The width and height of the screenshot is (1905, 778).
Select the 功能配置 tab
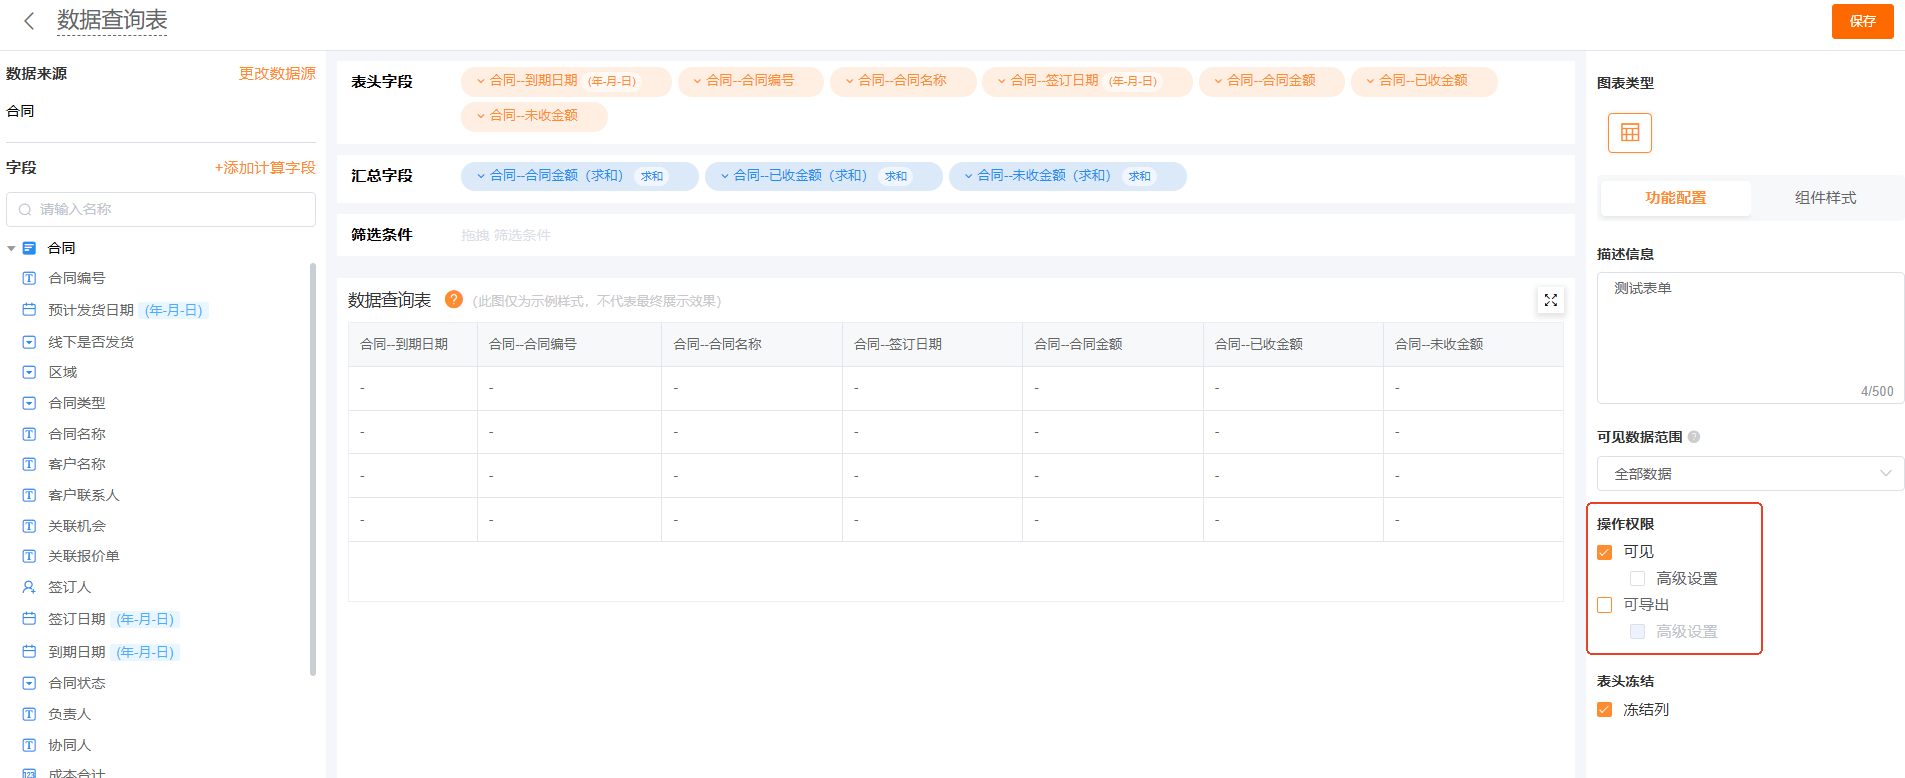pyautogui.click(x=1675, y=198)
